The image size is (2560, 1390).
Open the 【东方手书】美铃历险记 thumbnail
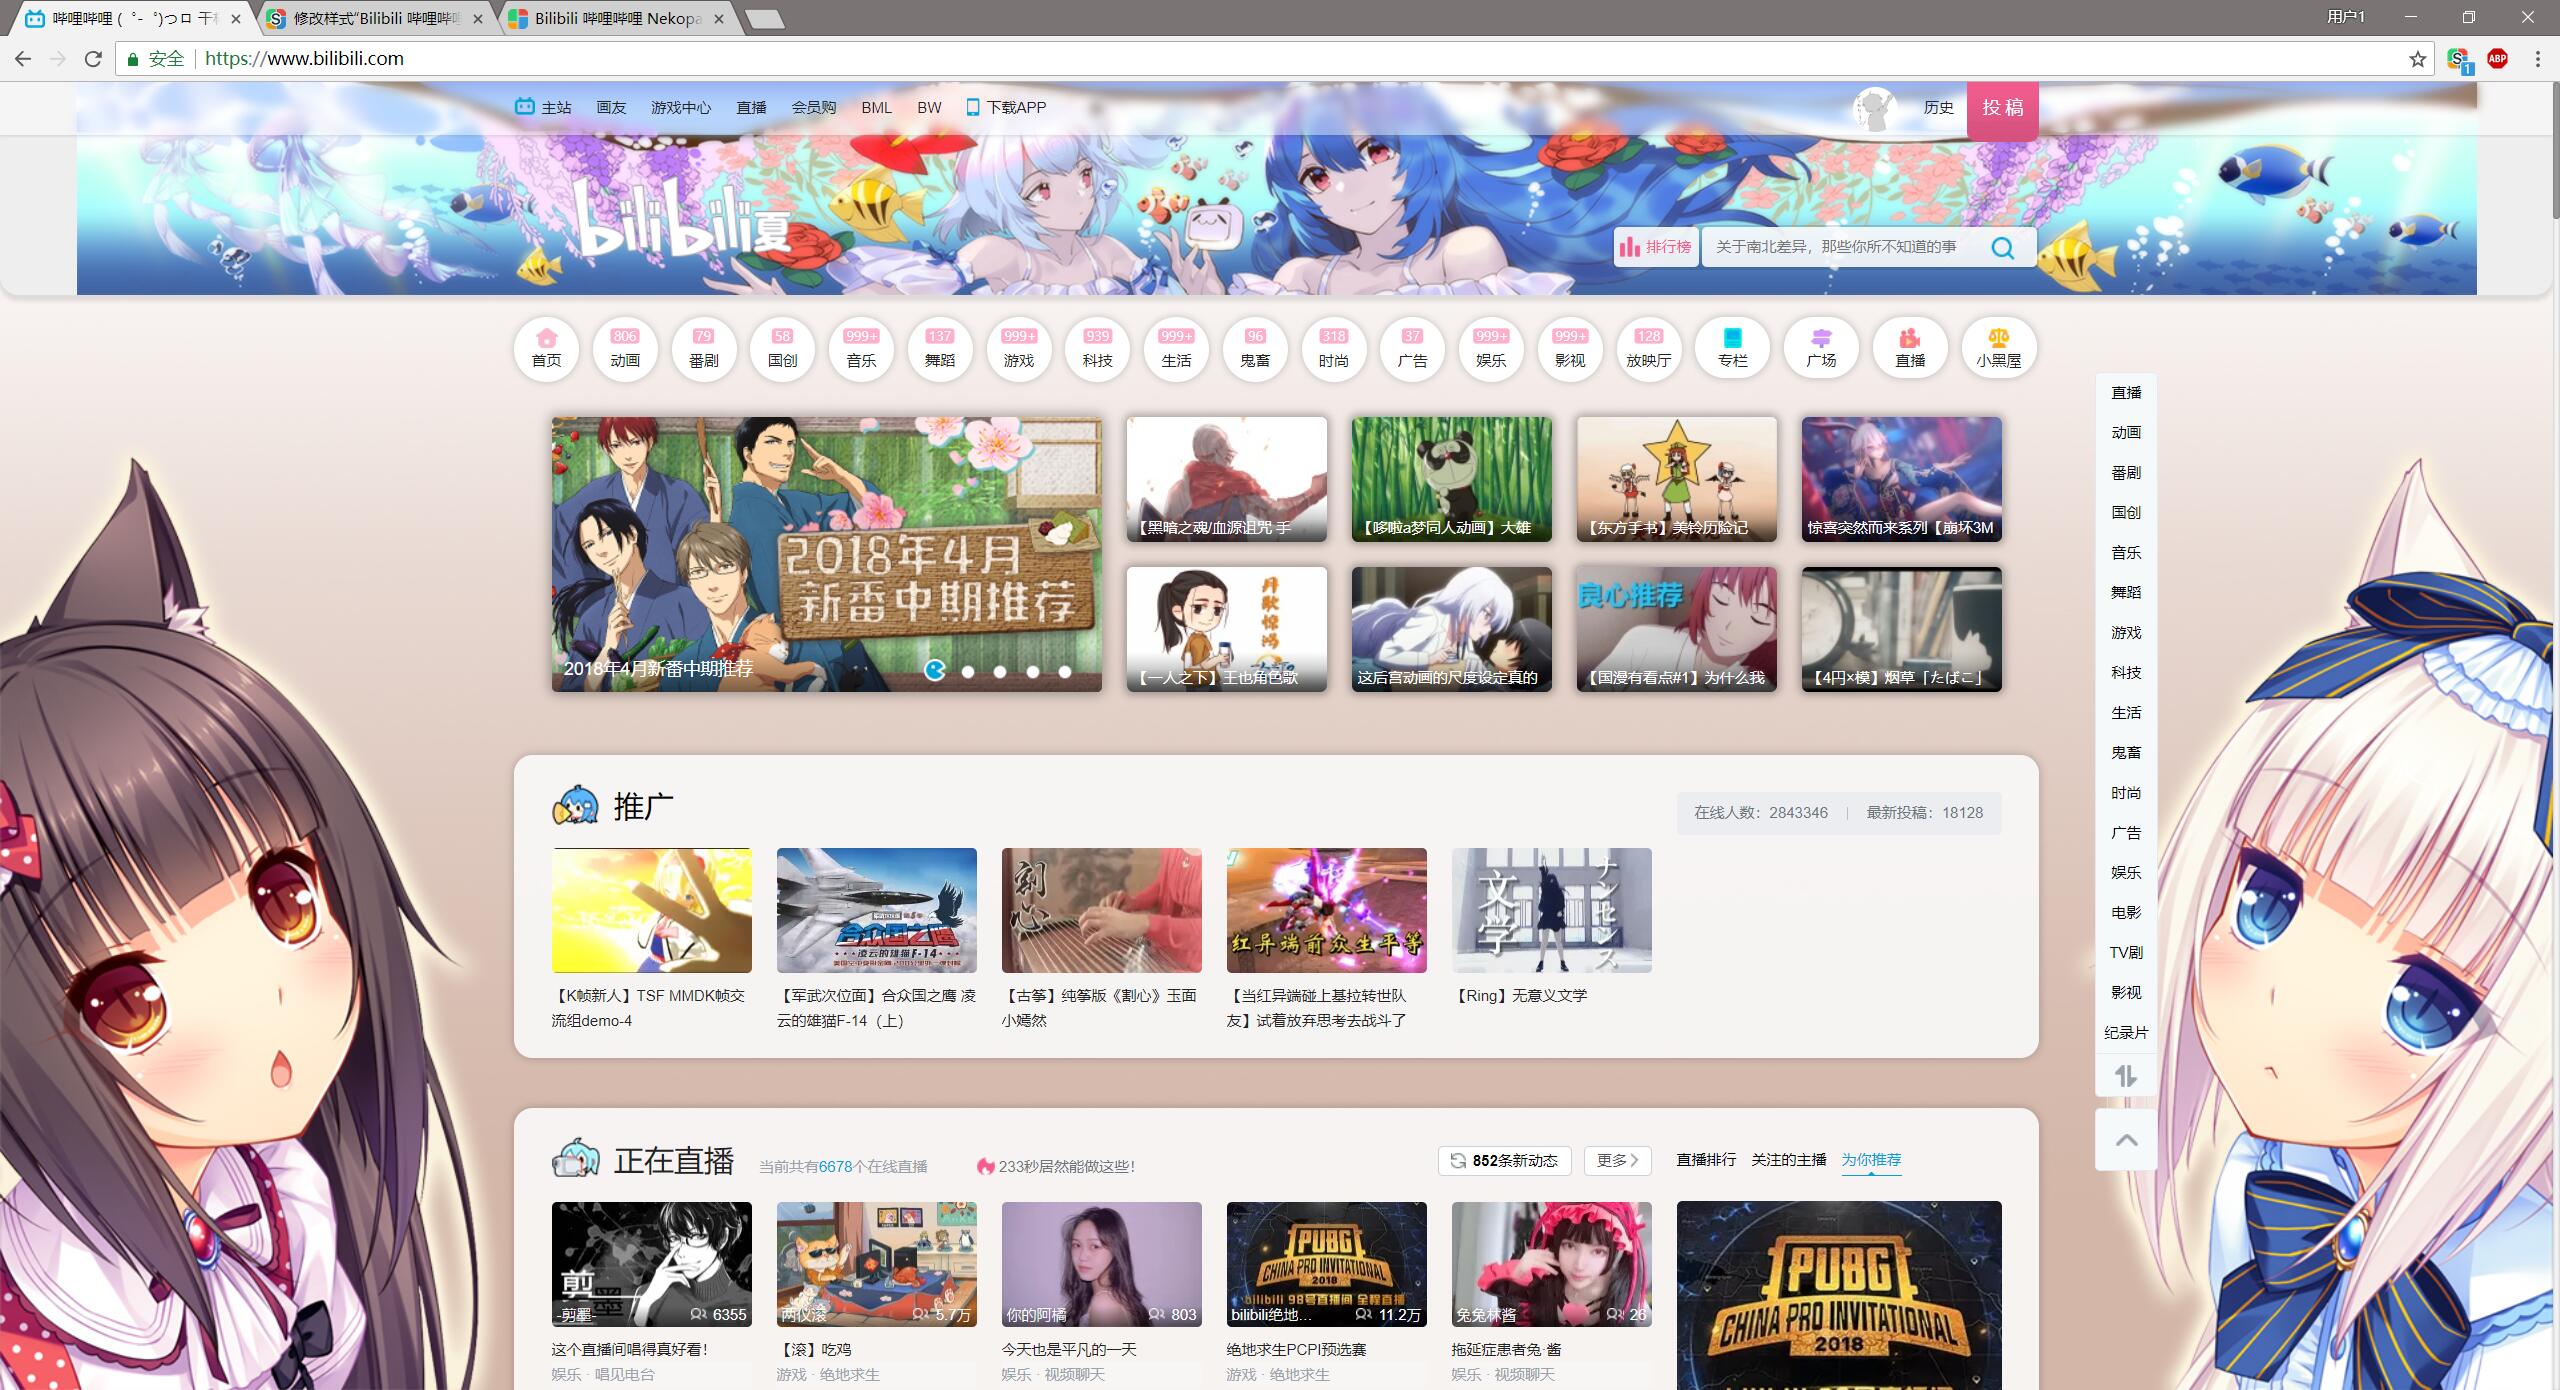coord(1676,479)
